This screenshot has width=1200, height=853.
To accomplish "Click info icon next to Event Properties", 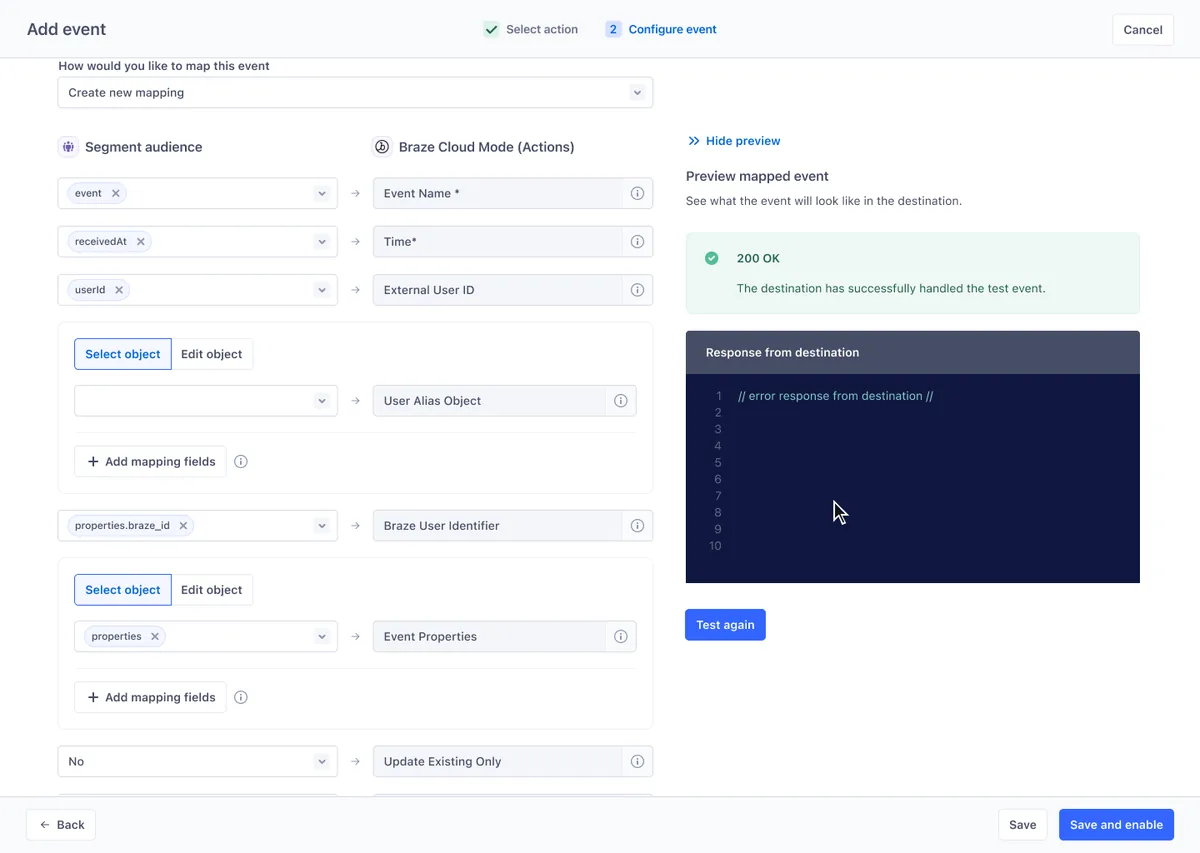I will [x=621, y=636].
